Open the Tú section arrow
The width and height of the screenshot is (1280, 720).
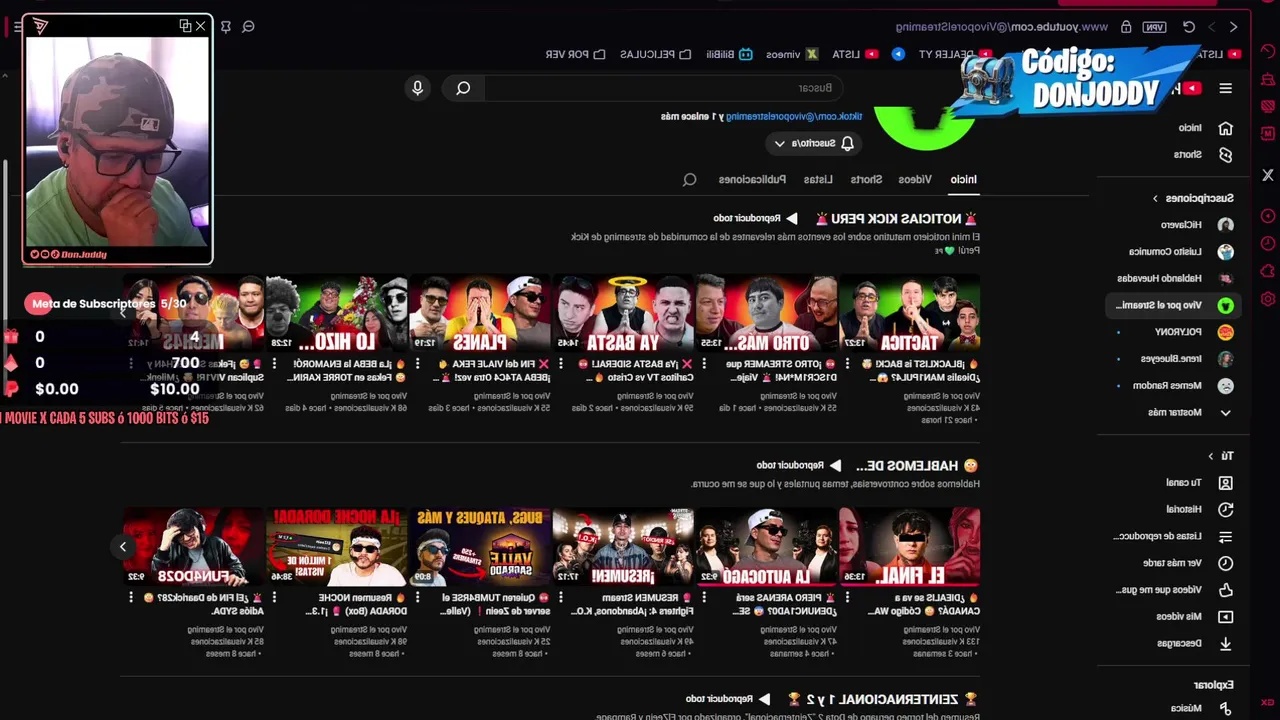point(1210,456)
